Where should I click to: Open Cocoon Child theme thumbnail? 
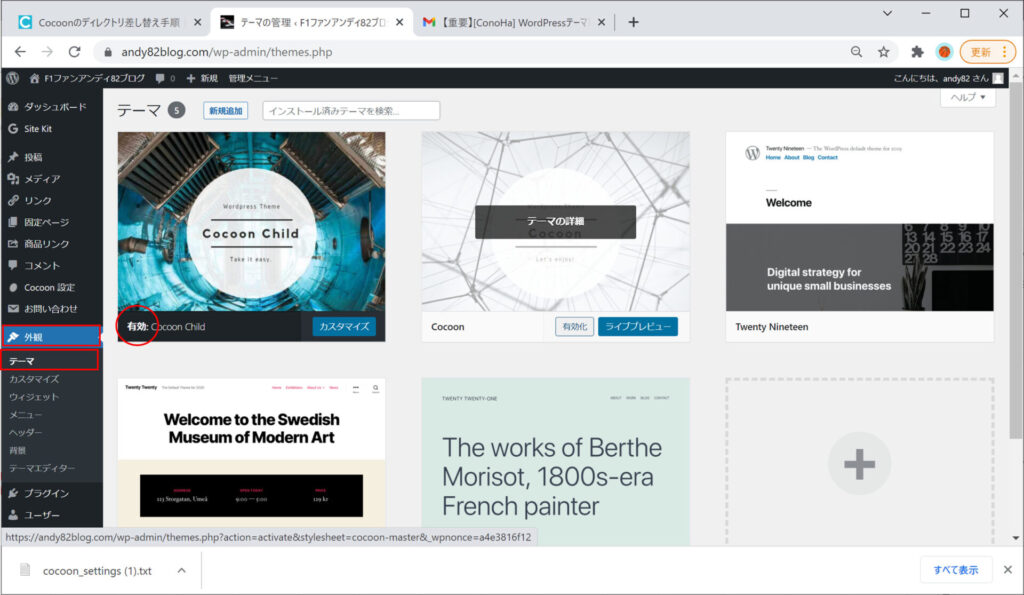click(x=251, y=221)
